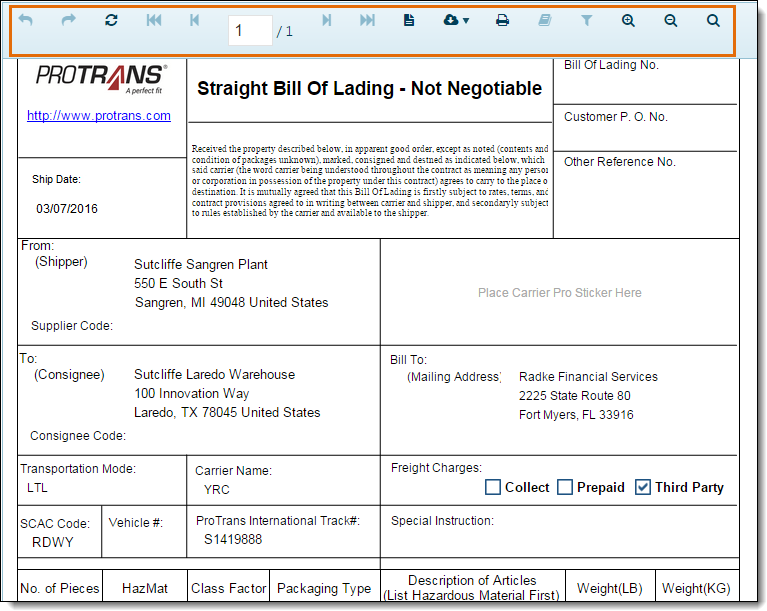This screenshot has height=611, width=767.
Task: Click 'Sutcliffe Laredo Warehouse' consignee name
Action: tap(215, 375)
